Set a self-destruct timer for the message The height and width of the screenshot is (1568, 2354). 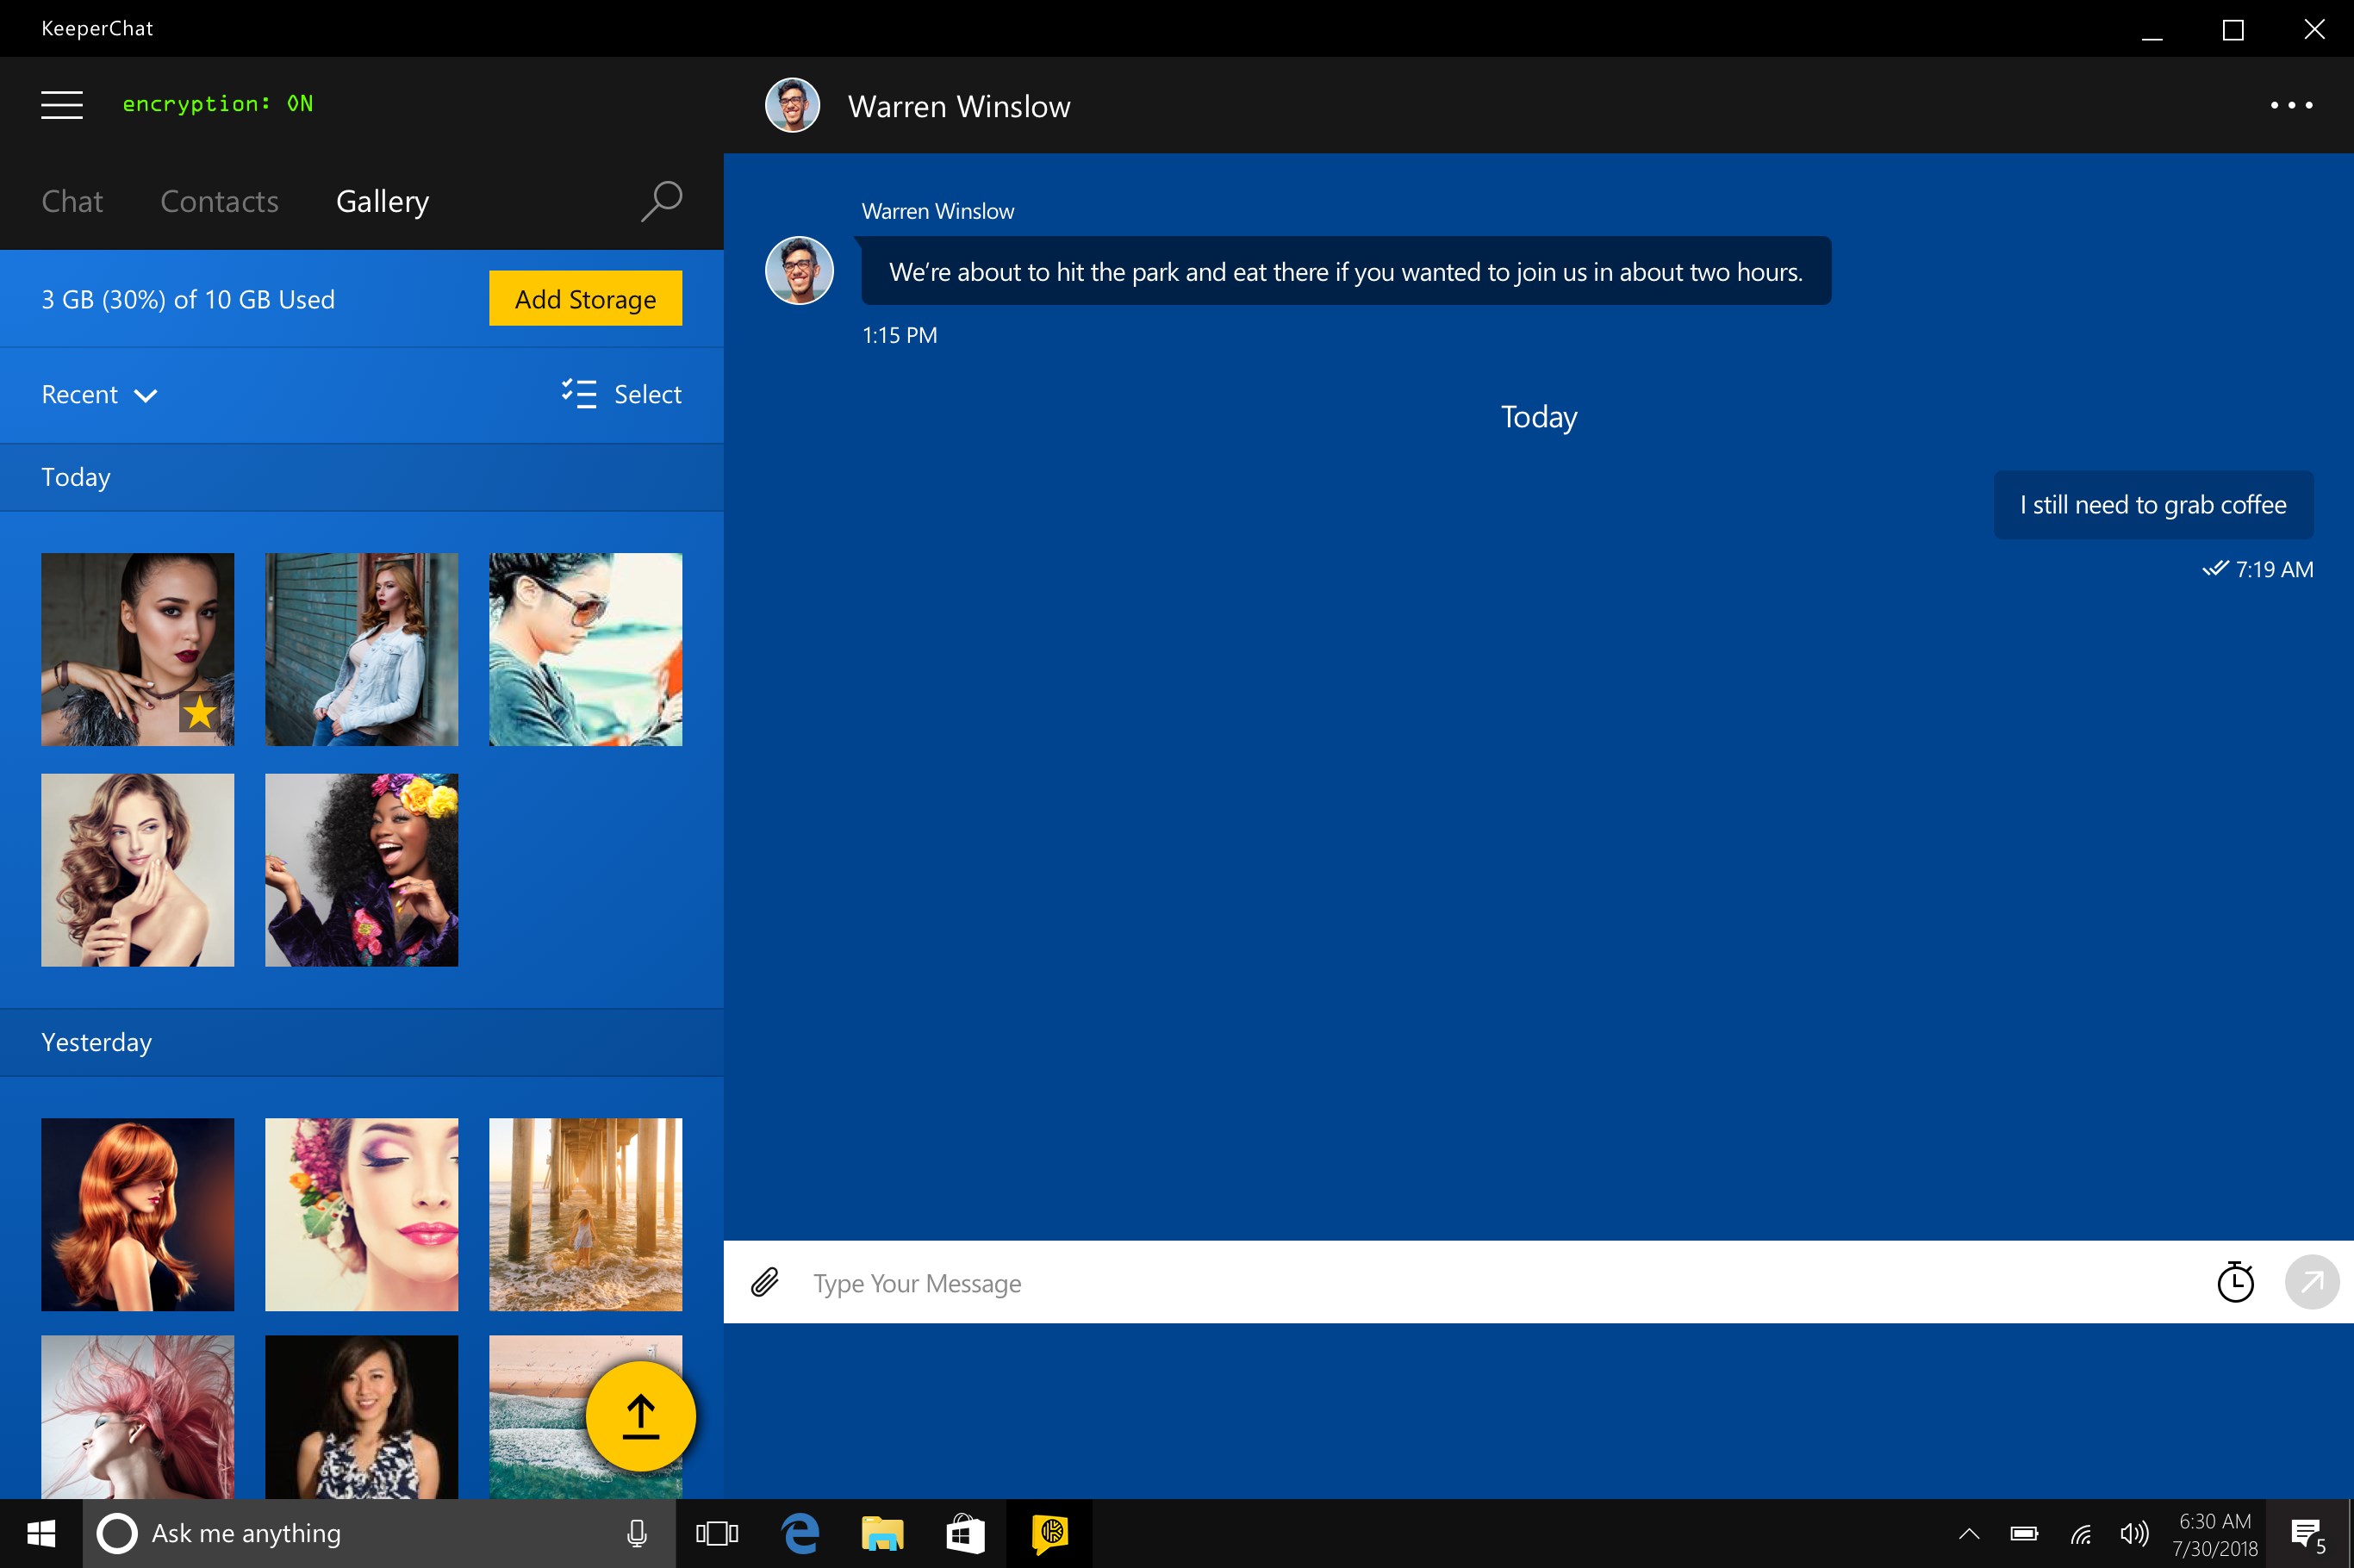[x=2236, y=1282]
